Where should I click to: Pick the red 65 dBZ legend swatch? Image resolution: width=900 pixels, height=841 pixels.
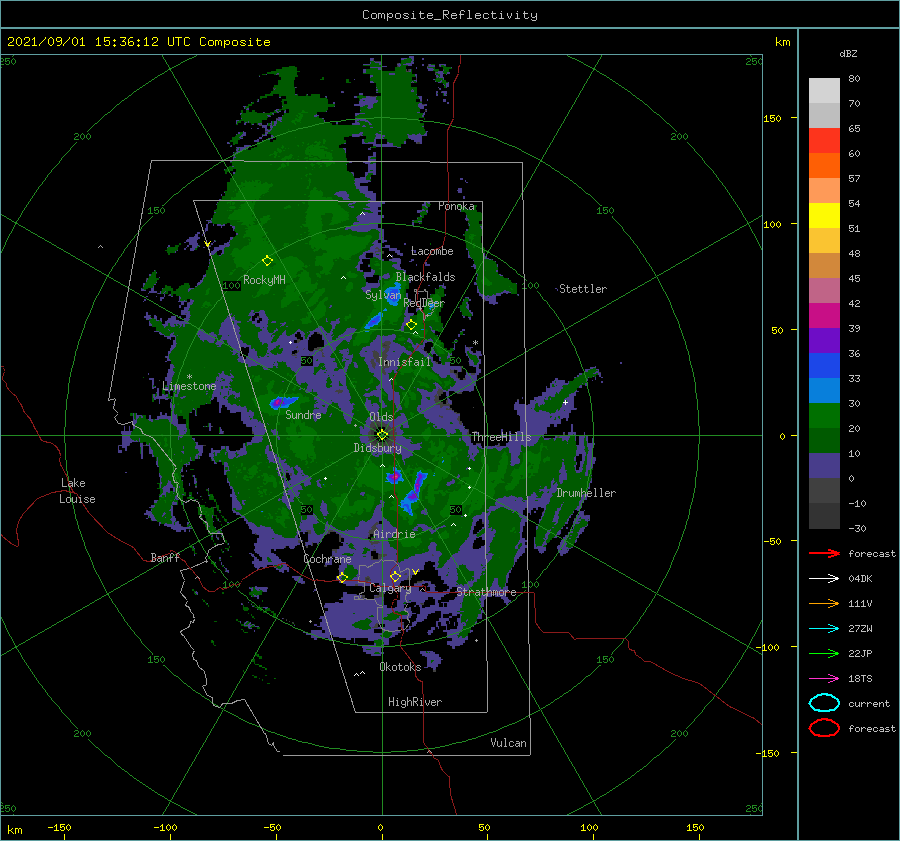(x=824, y=141)
